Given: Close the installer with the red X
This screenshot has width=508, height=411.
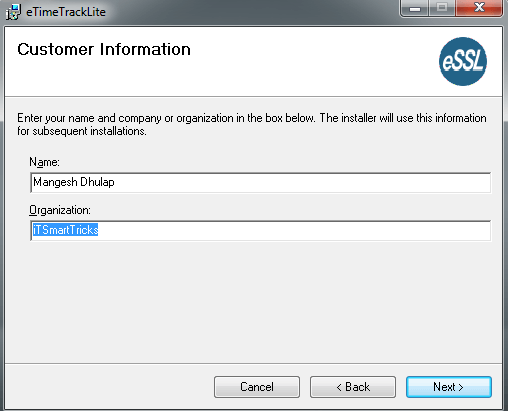Looking at the screenshot, I should [479, 8].
